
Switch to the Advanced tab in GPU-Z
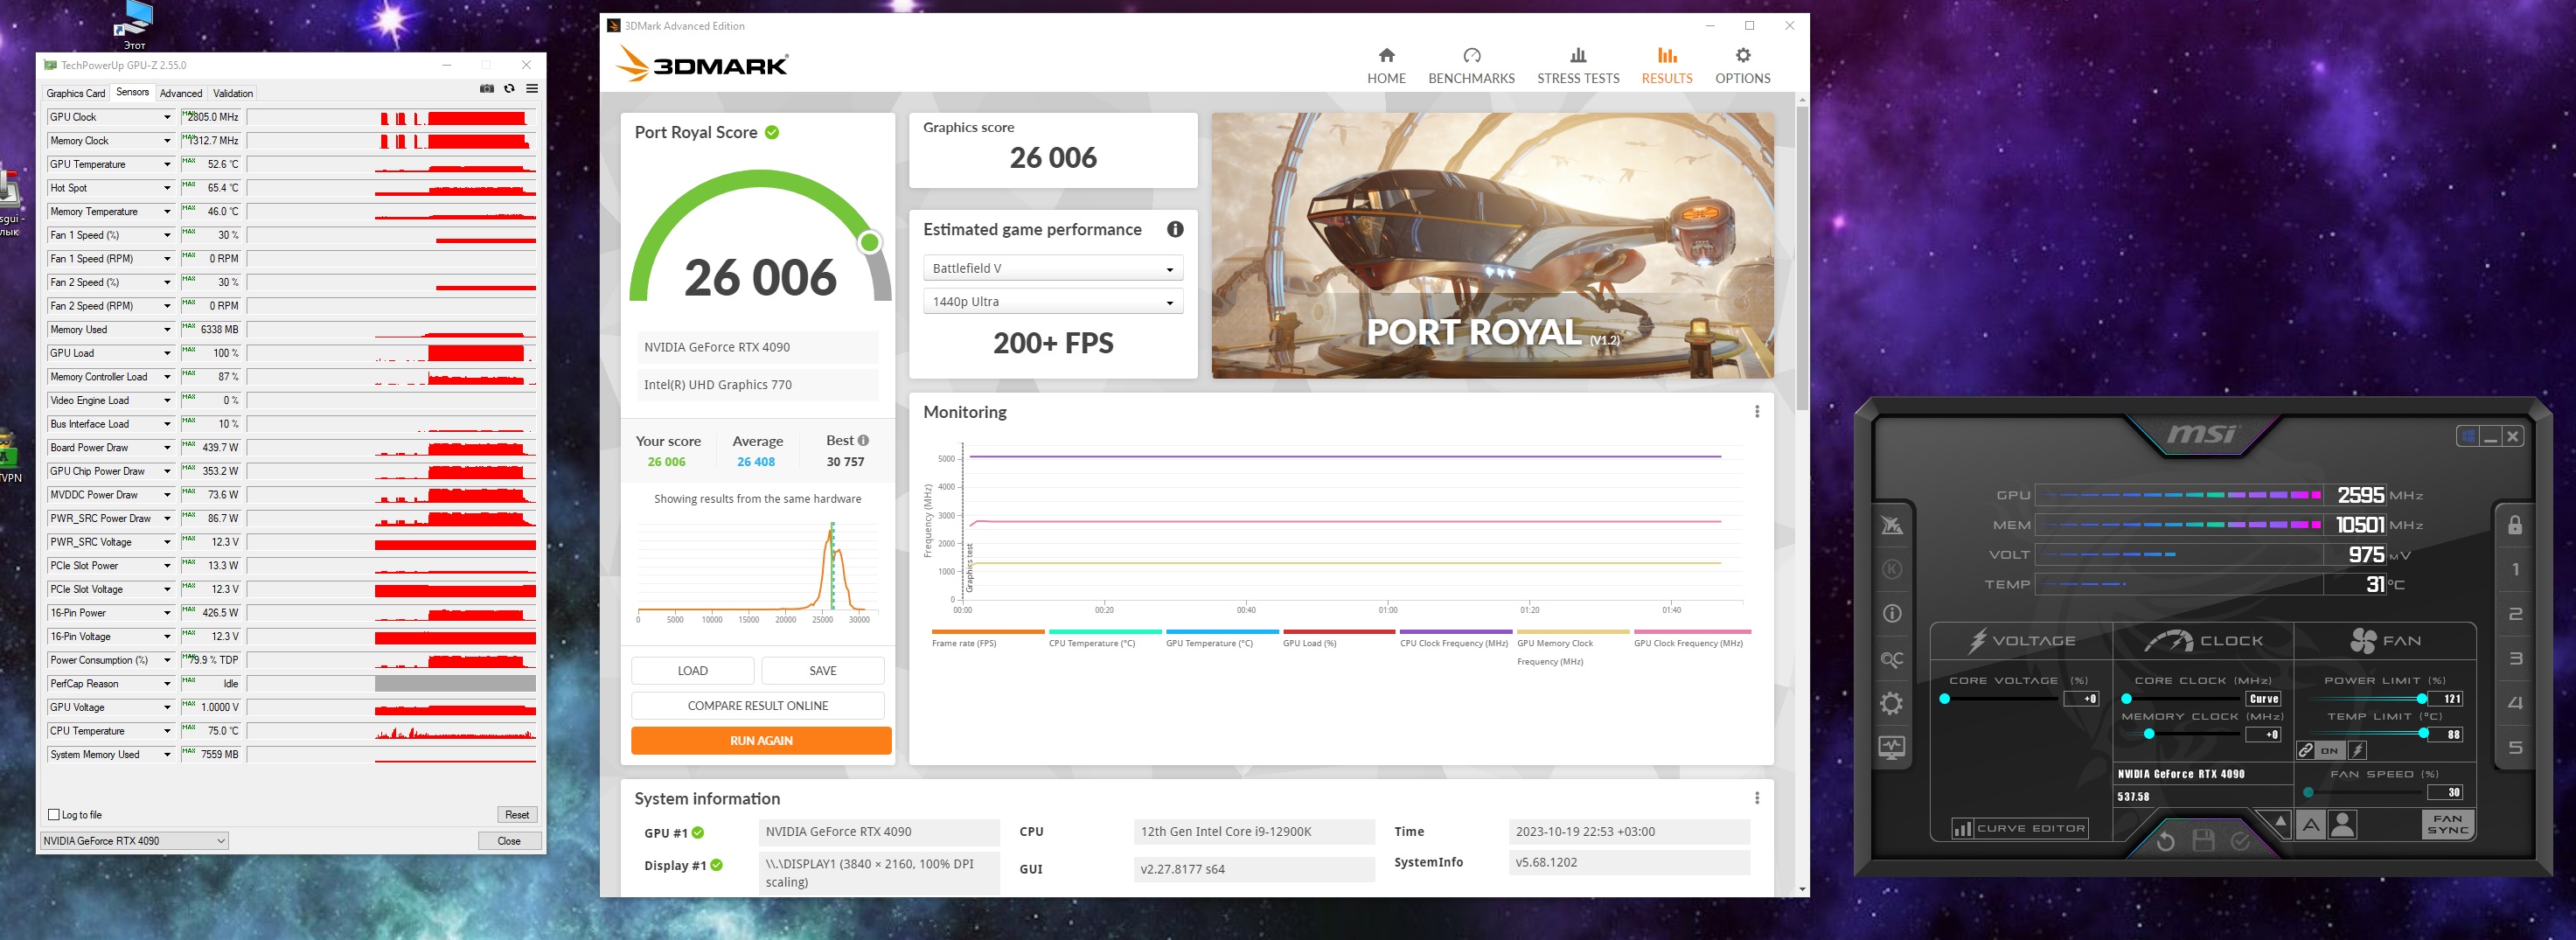(x=181, y=93)
